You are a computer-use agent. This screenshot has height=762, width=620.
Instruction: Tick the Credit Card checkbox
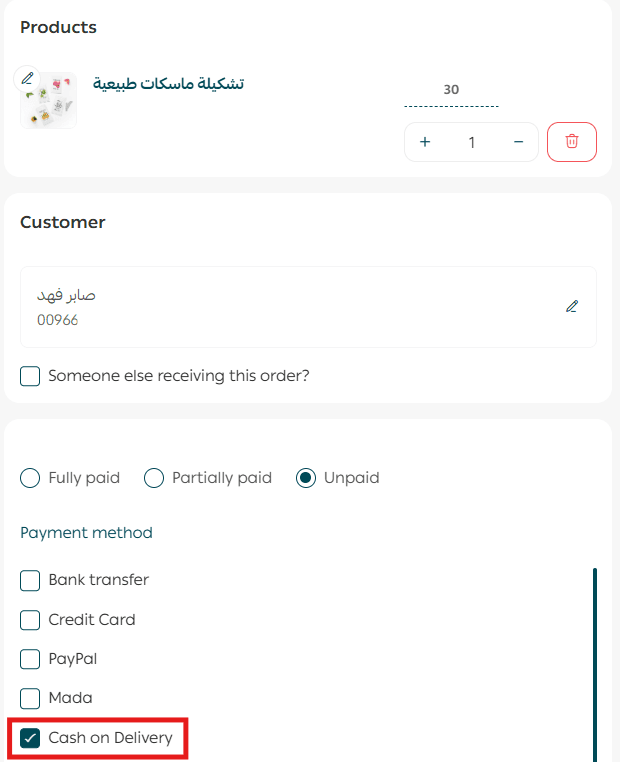31,620
